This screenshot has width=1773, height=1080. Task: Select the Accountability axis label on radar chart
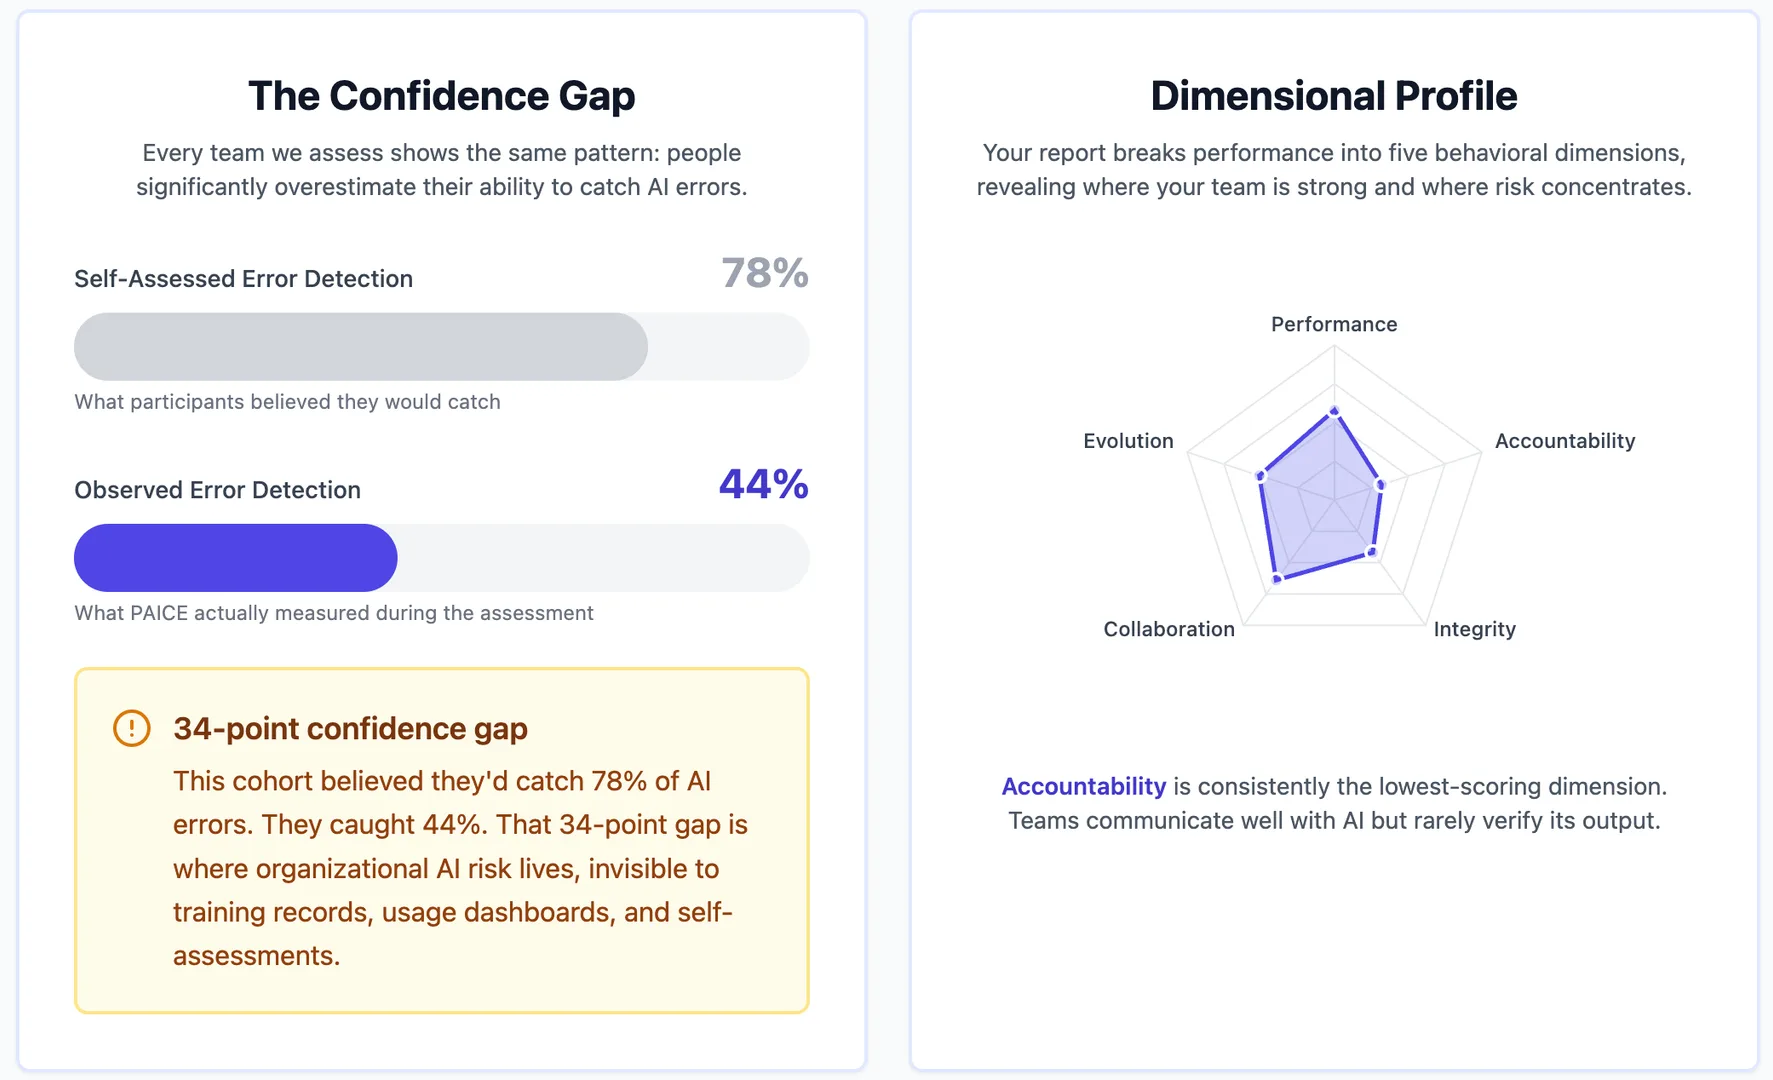coord(1564,441)
